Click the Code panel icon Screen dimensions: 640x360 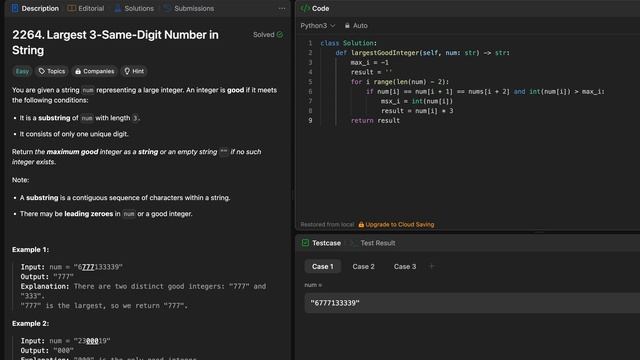pos(305,8)
